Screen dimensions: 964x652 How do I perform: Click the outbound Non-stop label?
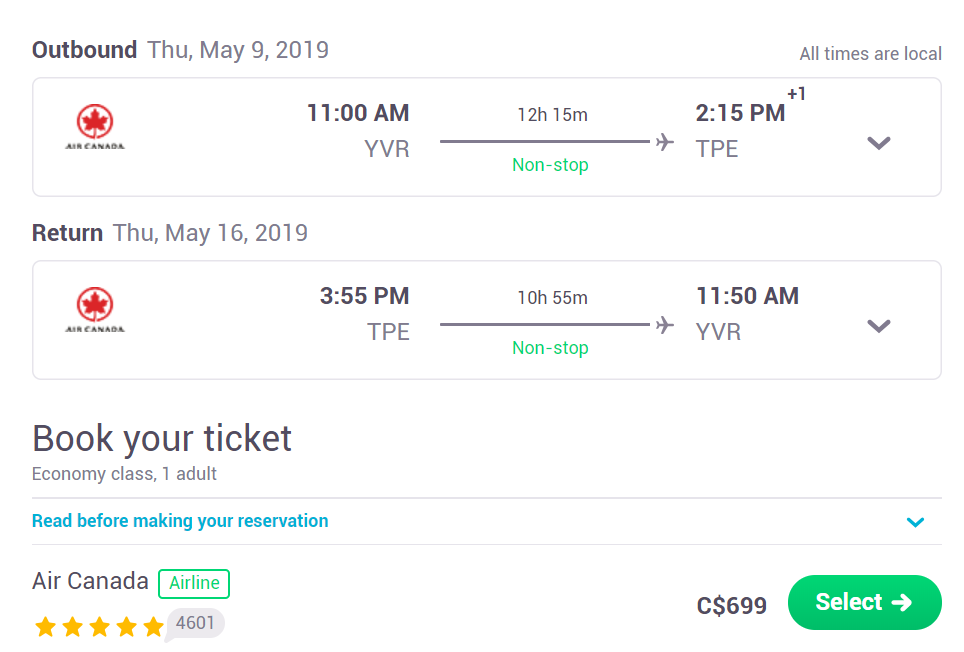click(550, 165)
